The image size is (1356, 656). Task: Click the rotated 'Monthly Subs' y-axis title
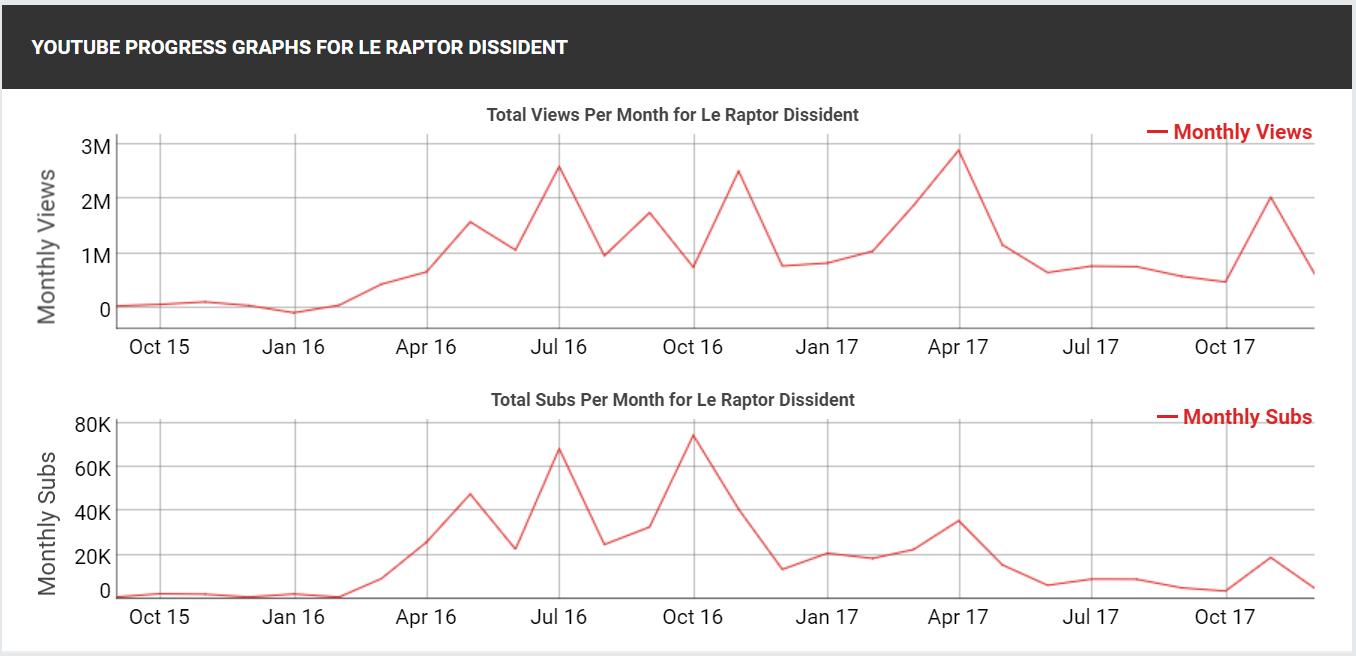click(x=46, y=524)
